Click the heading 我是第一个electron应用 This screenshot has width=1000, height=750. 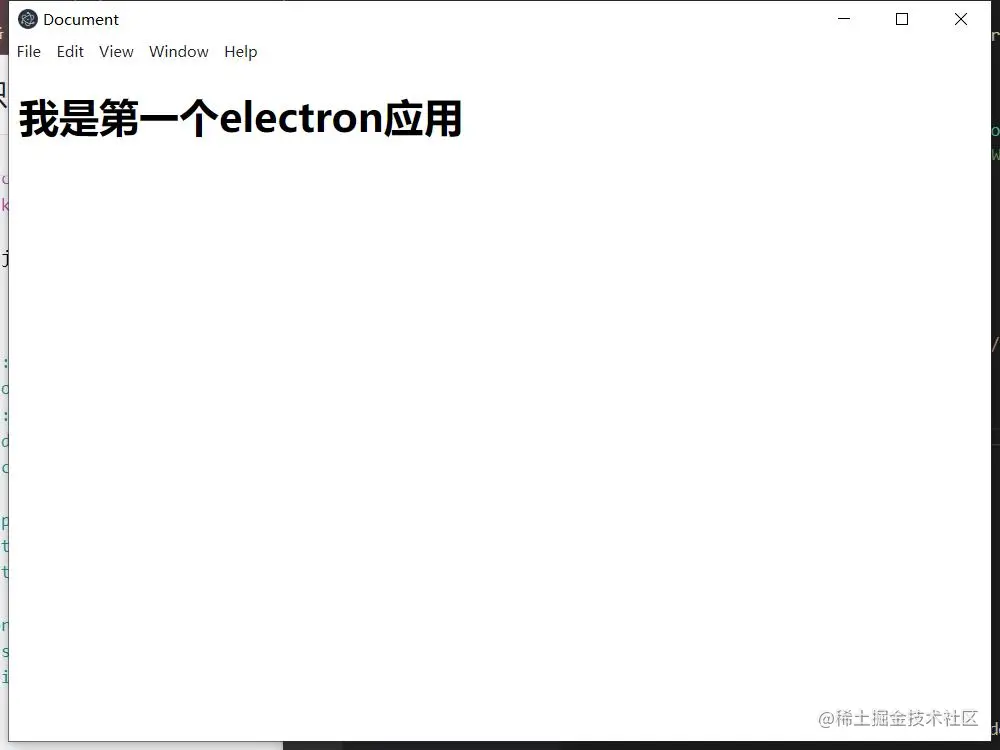tap(240, 119)
